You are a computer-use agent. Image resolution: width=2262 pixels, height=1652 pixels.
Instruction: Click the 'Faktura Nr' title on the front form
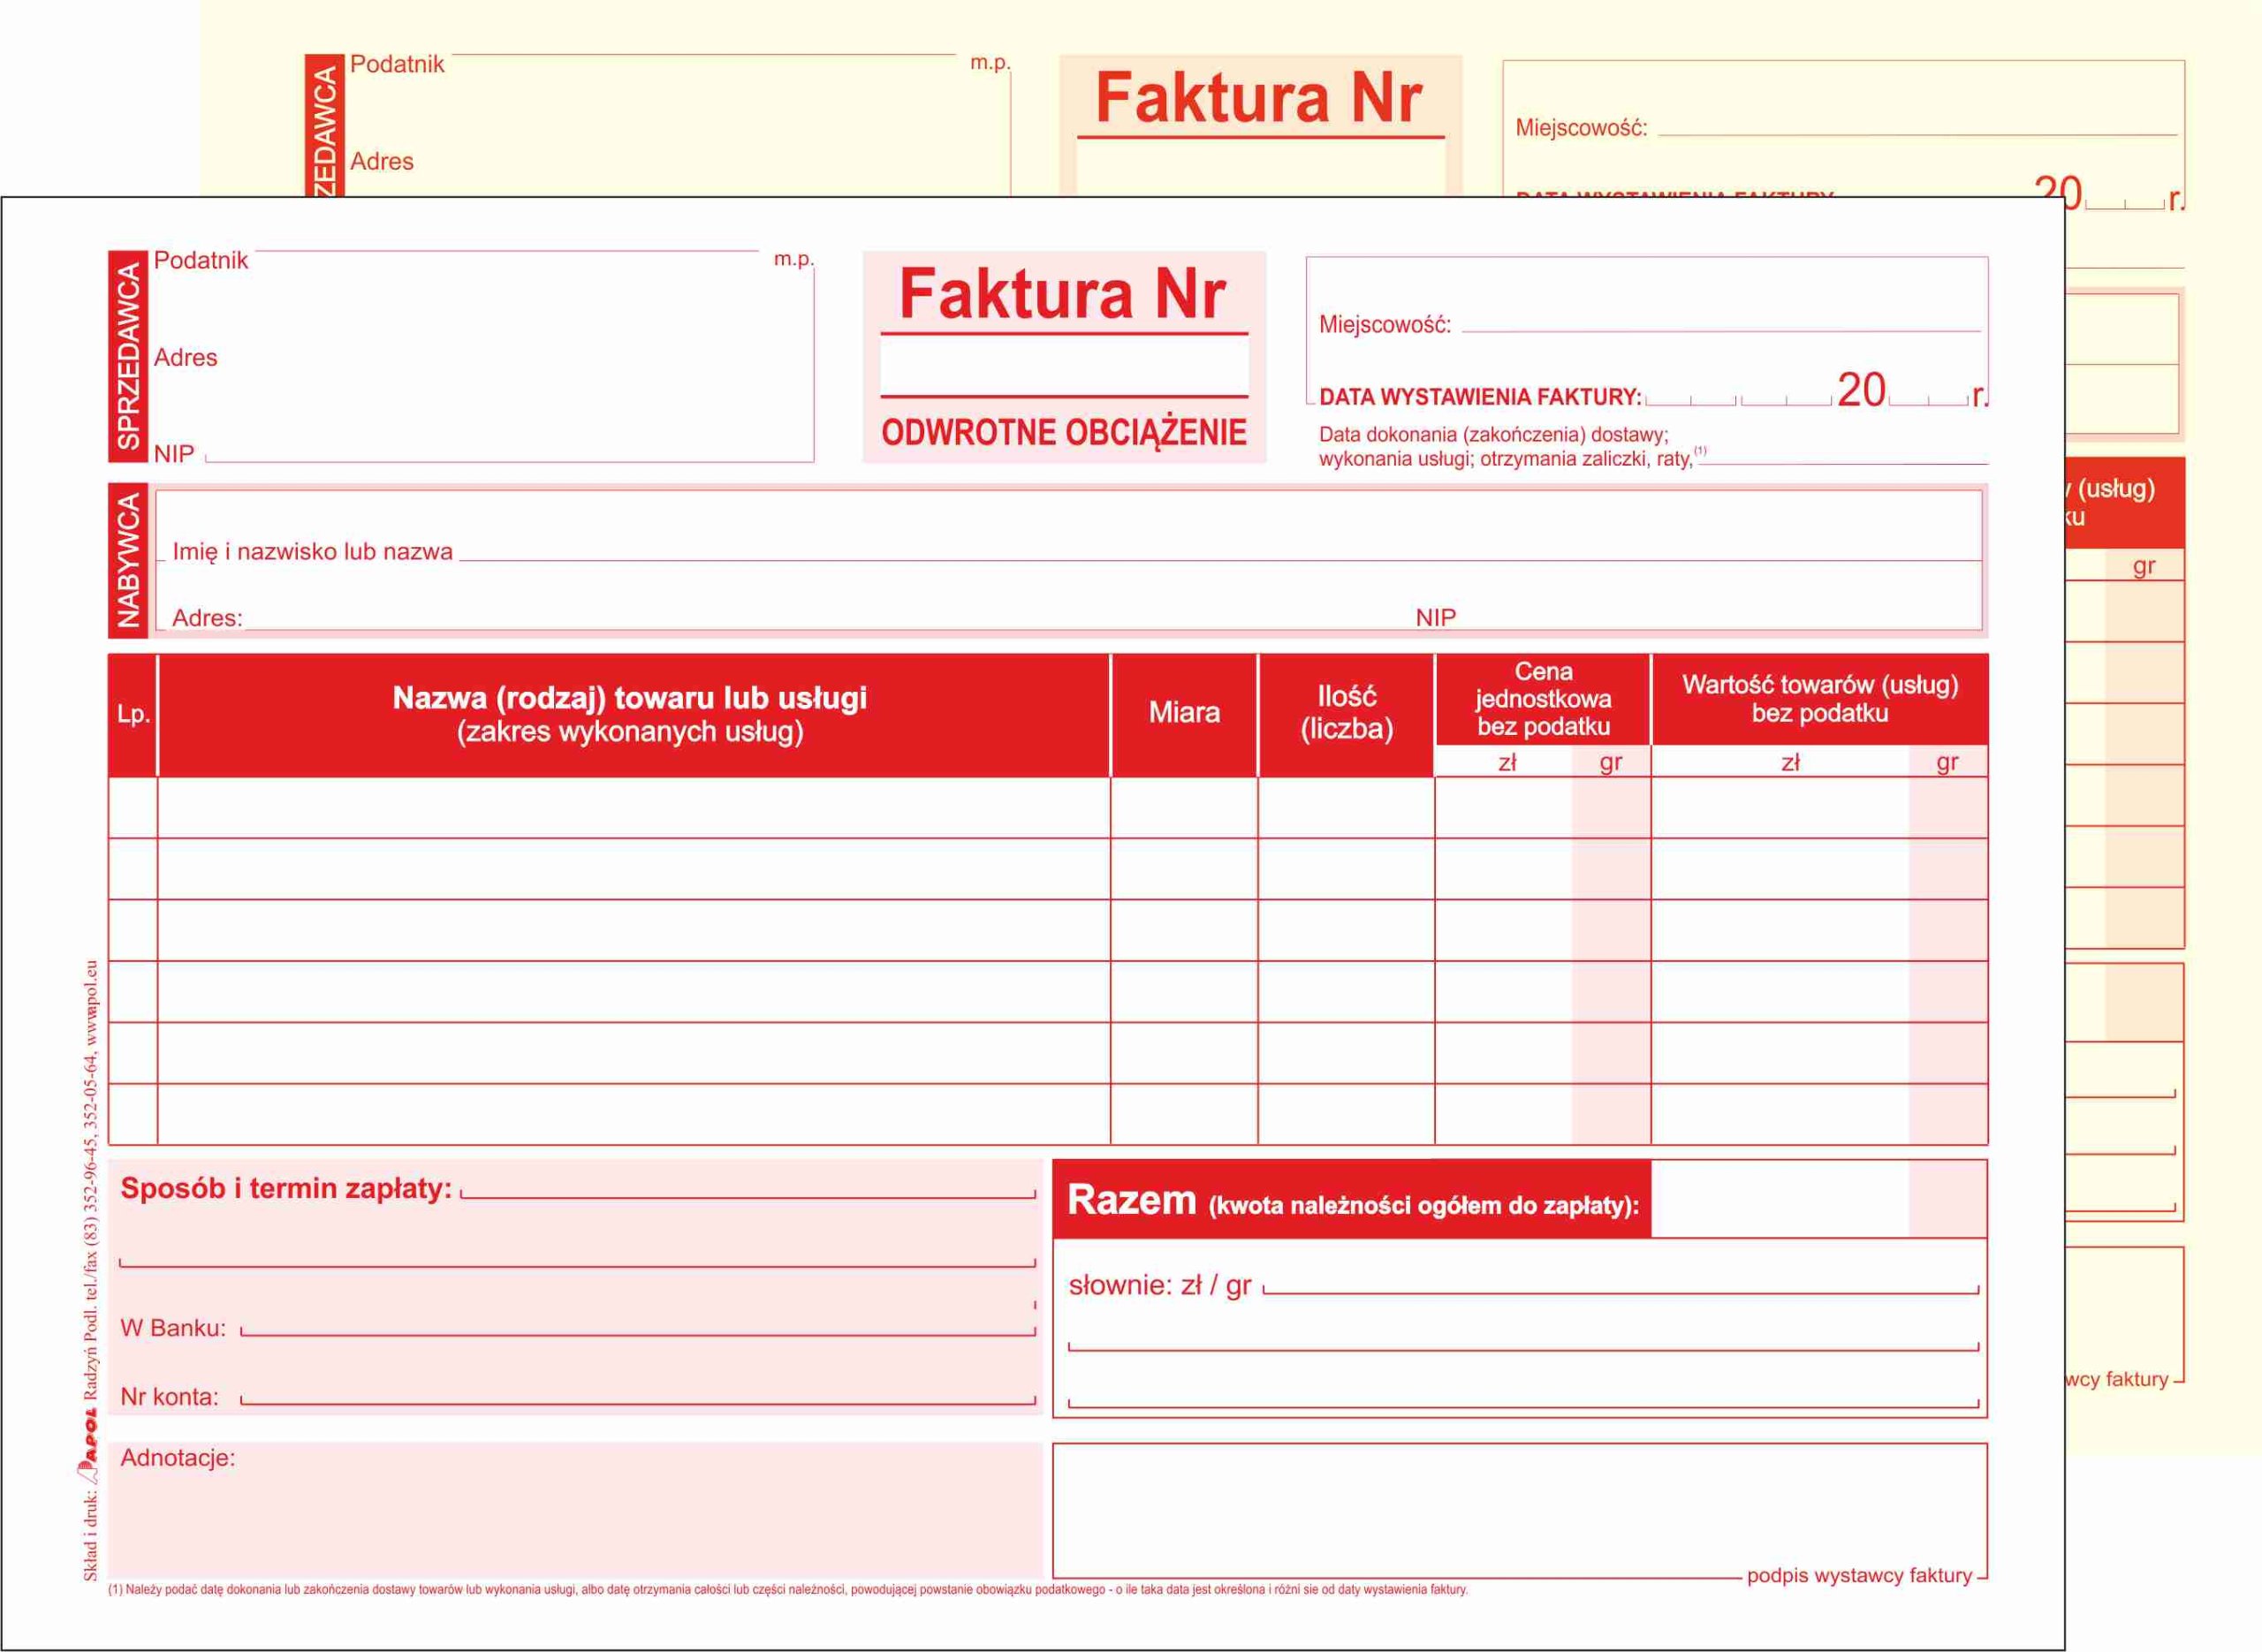tap(1062, 294)
